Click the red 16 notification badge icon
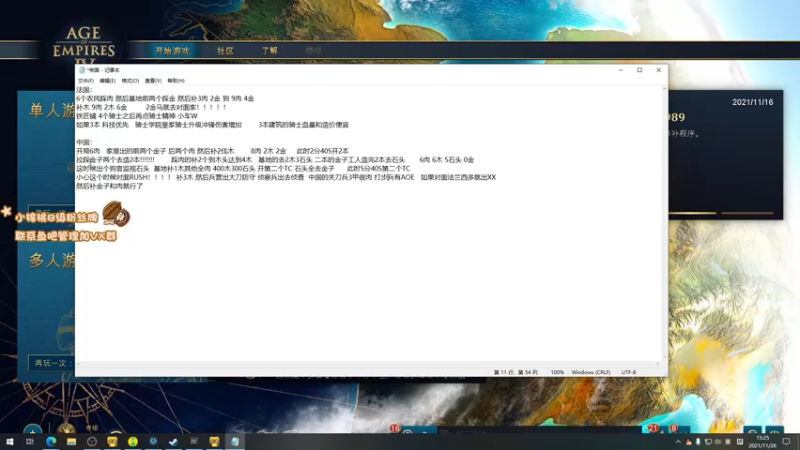The image size is (800, 450). point(395,429)
